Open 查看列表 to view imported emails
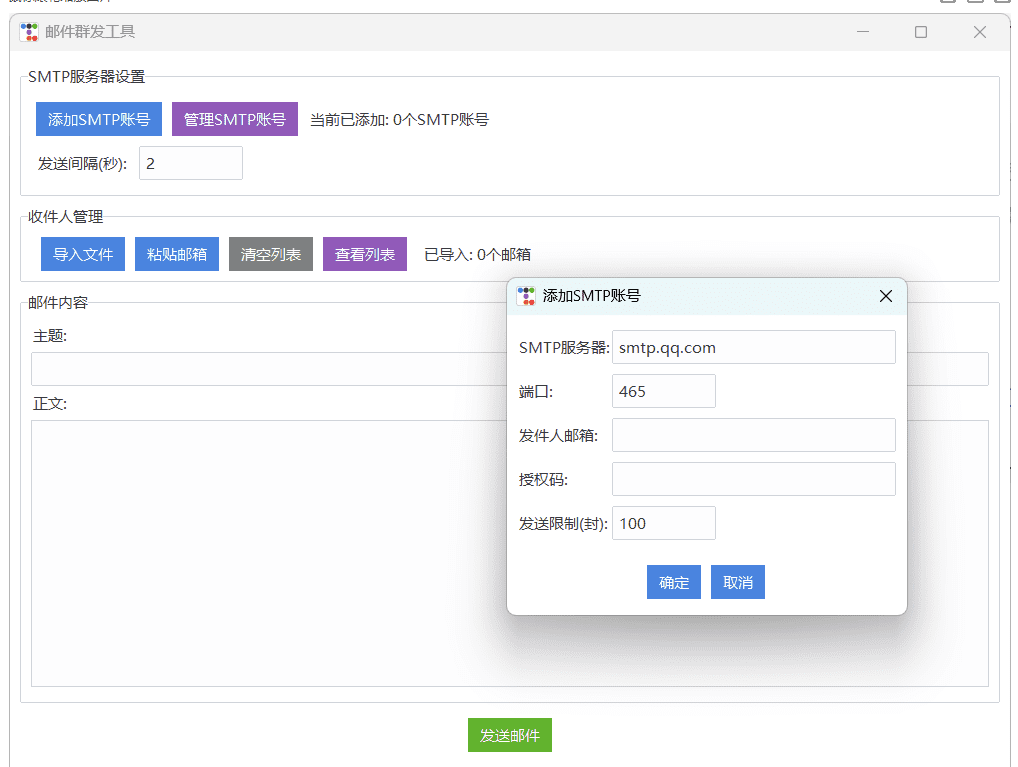The height and width of the screenshot is (767, 1018). (364, 254)
